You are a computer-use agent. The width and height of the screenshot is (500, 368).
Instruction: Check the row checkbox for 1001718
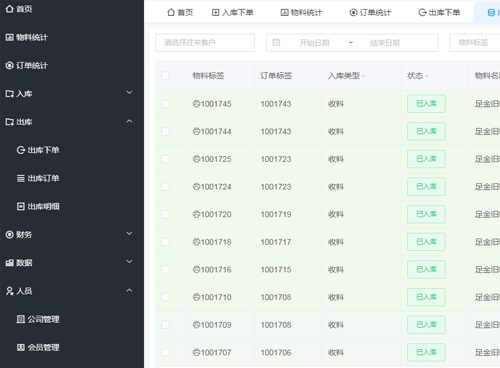[x=165, y=242]
